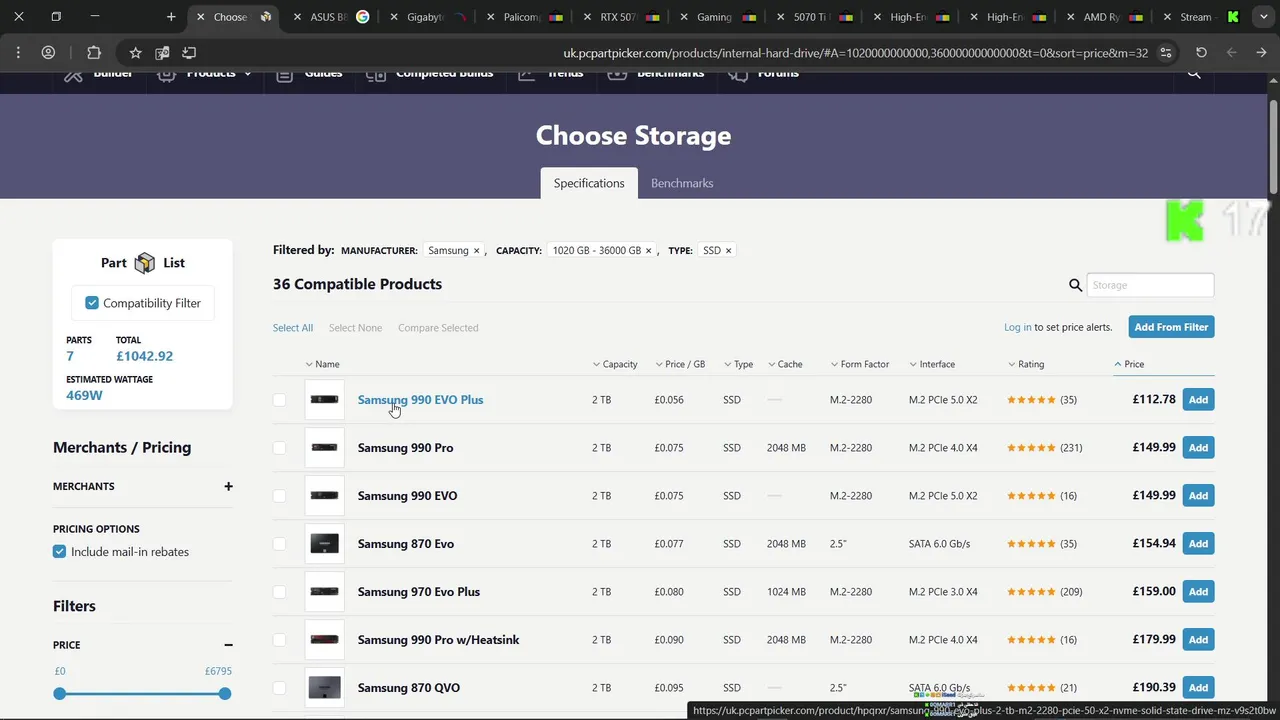Image resolution: width=1280 pixels, height=720 pixels.
Task: Disable Include mail-in rebates checkbox
Action: point(60,552)
